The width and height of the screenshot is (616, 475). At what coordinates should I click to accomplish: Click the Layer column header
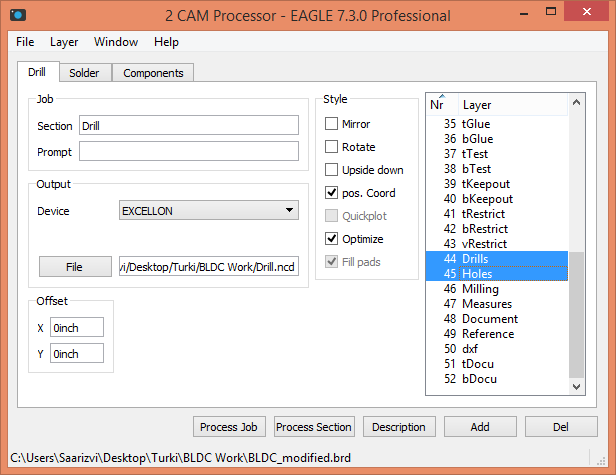[513, 105]
